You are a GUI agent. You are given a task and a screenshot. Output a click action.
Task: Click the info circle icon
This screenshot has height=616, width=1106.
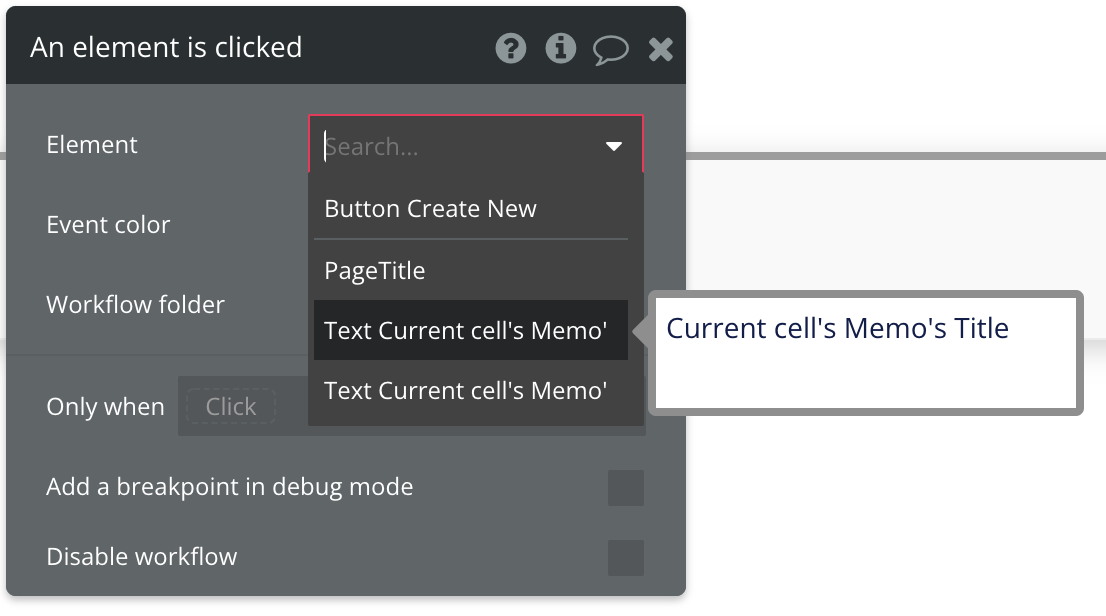point(561,48)
